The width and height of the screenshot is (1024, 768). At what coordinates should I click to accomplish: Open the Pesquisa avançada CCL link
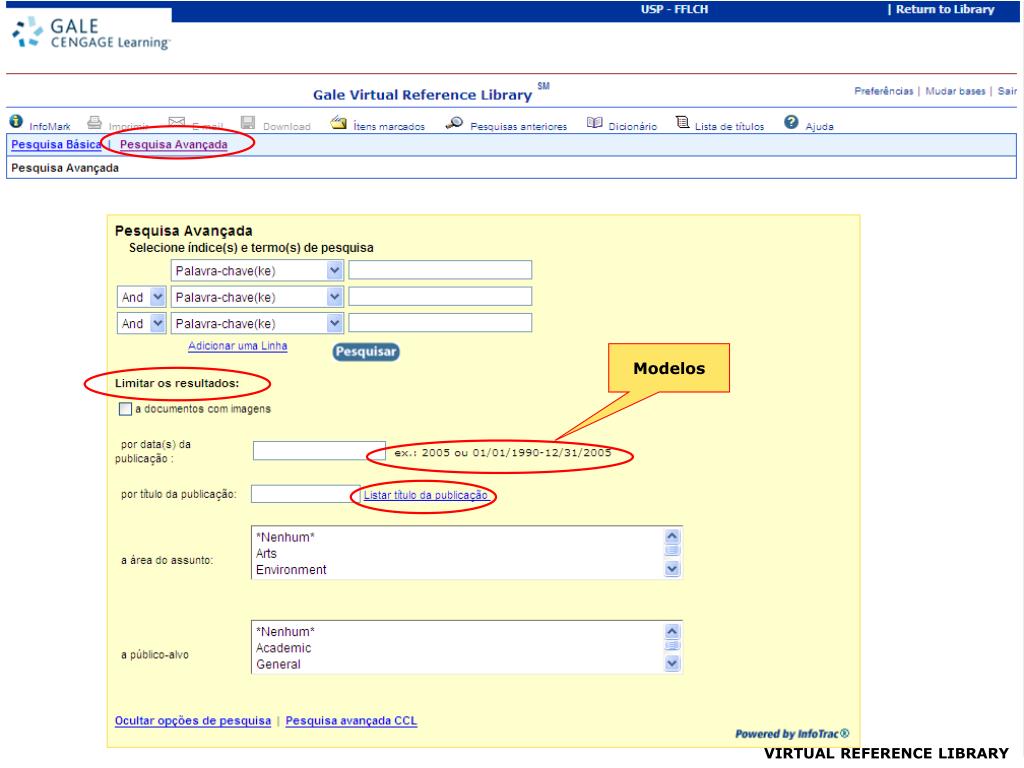click(351, 721)
